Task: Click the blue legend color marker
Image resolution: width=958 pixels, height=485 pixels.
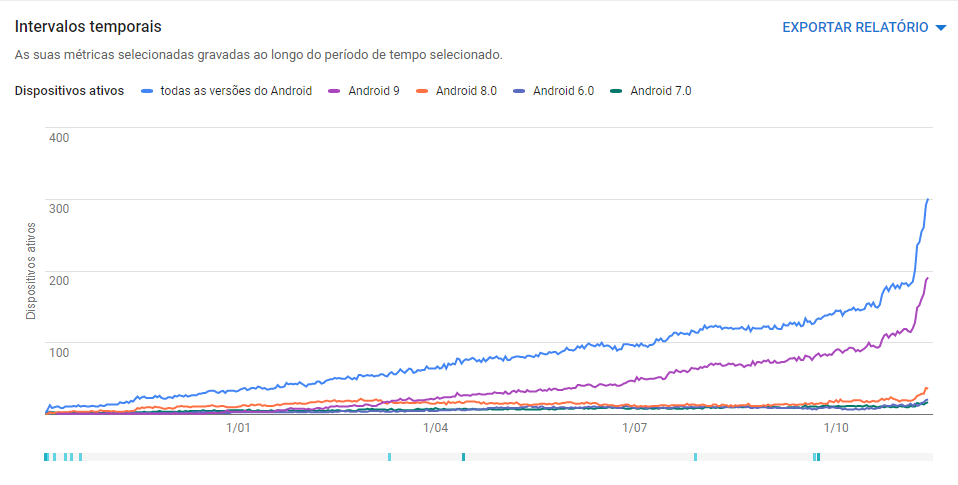Action: (148, 91)
